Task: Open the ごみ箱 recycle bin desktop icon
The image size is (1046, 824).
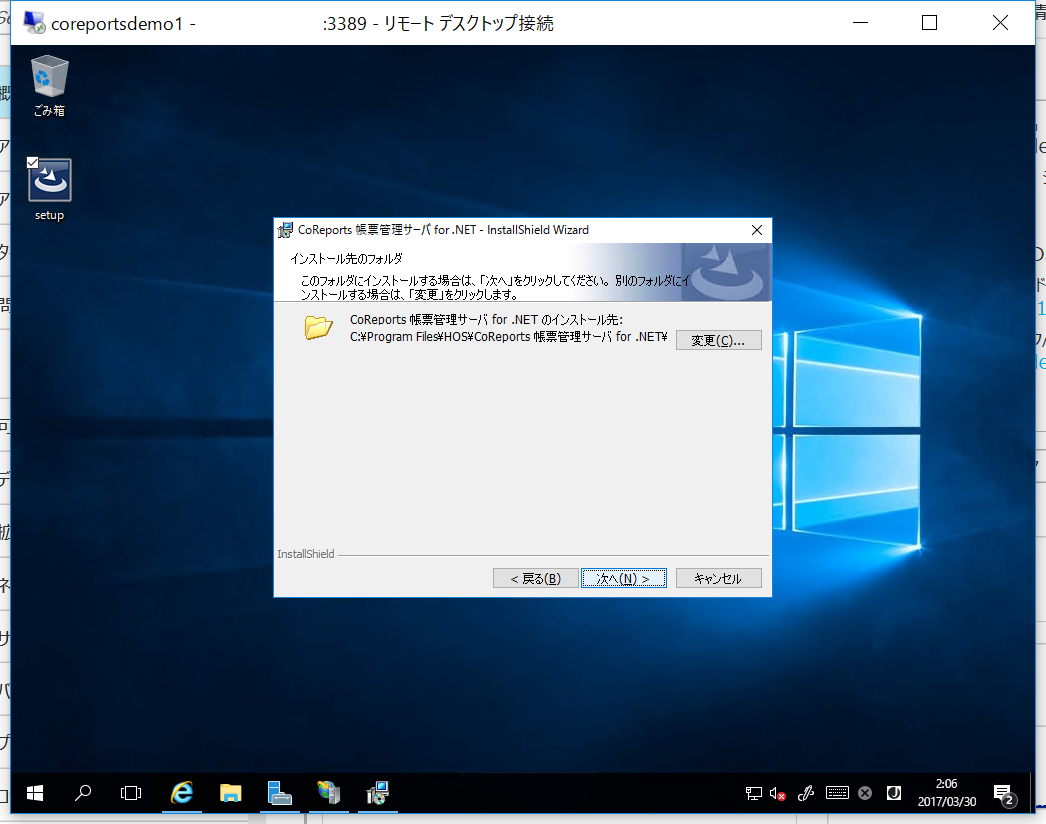Action: 49,86
